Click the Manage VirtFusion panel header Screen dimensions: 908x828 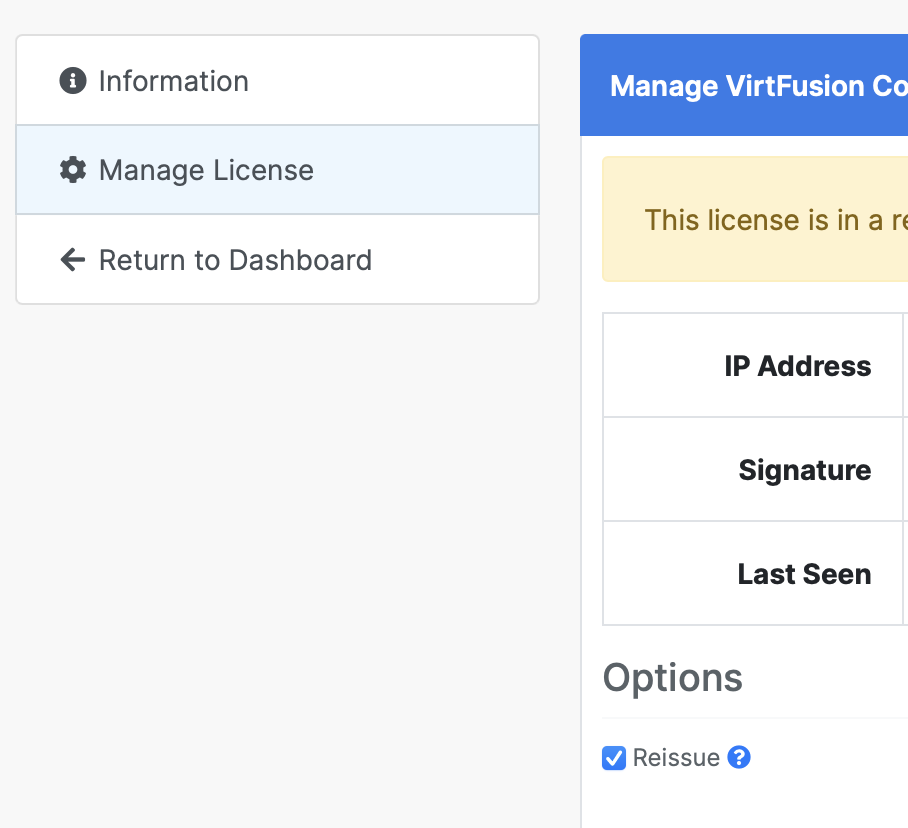point(744,85)
